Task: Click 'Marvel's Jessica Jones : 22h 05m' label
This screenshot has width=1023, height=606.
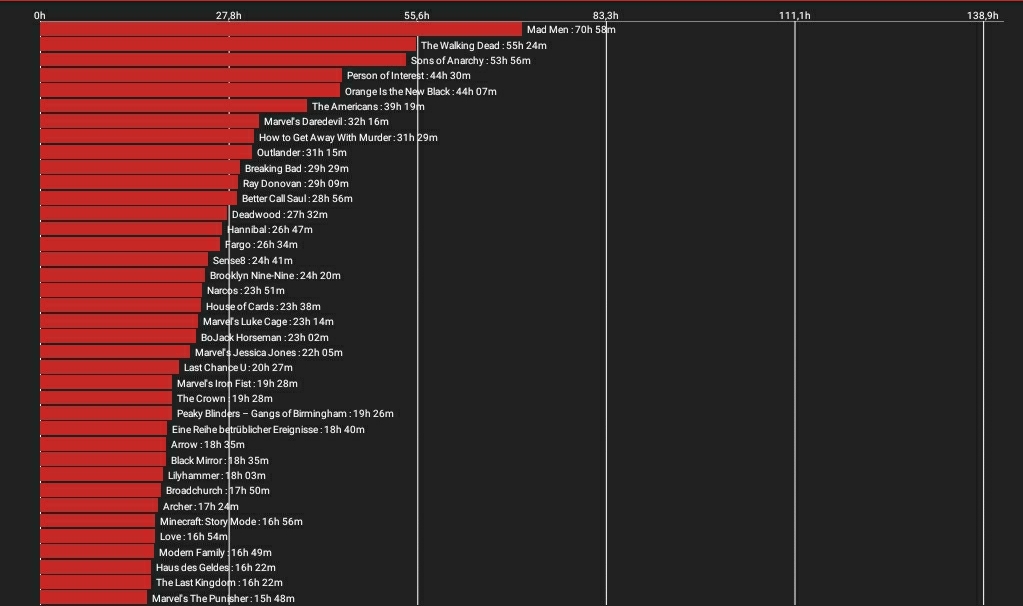Action: pyautogui.click(x=269, y=353)
